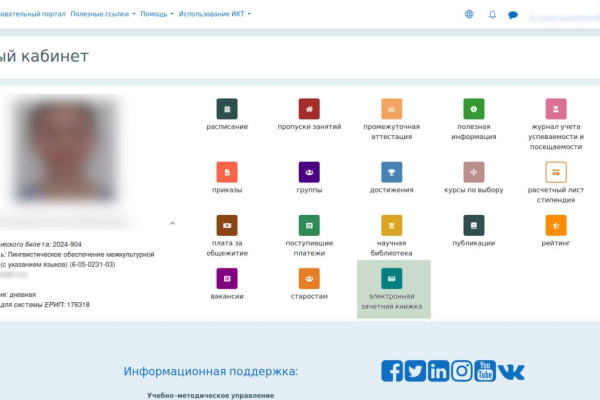Open the расписание (schedule) icon
The height and width of the screenshot is (400, 600).
[229, 109]
